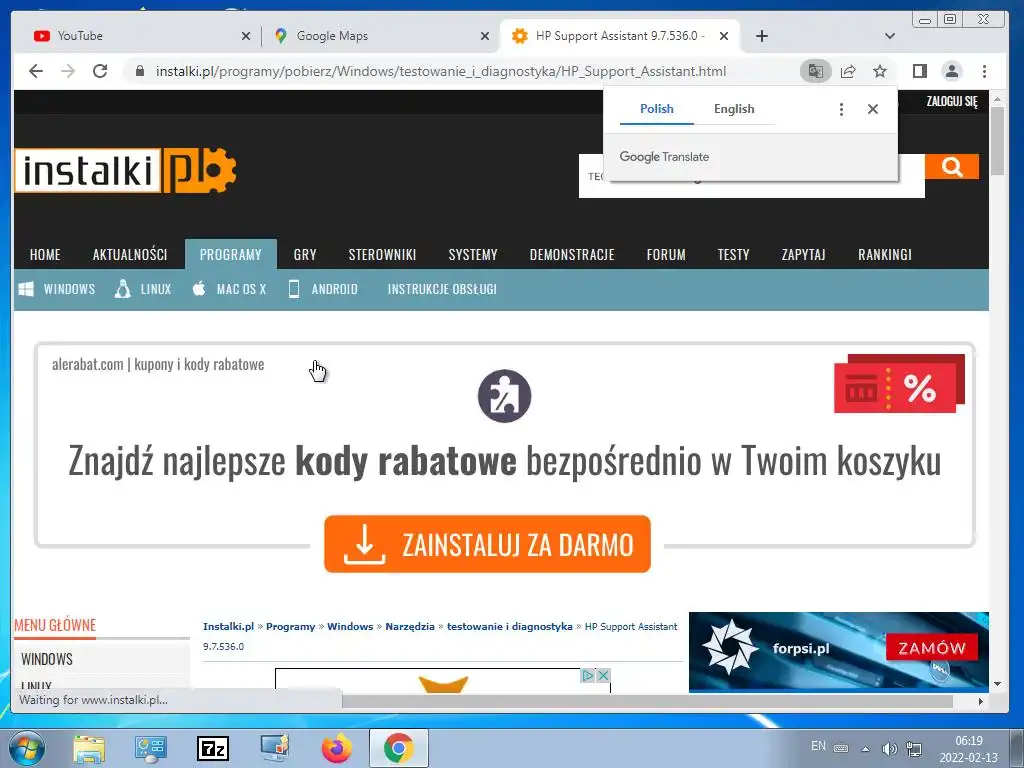Open the HOME menu item
The width and height of the screenshot is (1024, 768).
pos(45,255)
